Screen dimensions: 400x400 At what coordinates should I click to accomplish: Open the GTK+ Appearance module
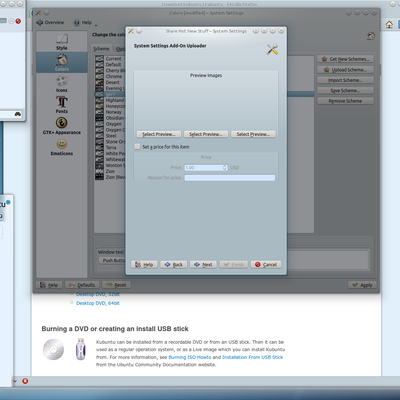[62, 126]
